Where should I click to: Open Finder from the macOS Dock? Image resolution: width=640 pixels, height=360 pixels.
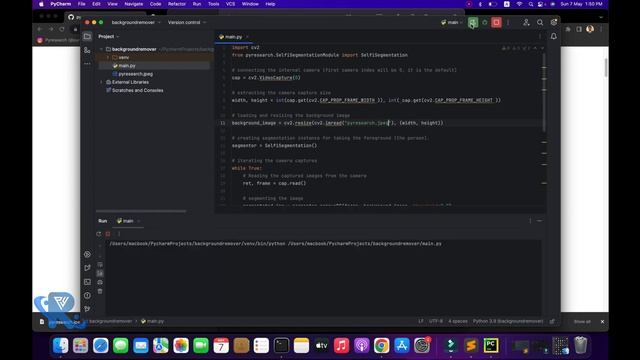pos(60,346)
